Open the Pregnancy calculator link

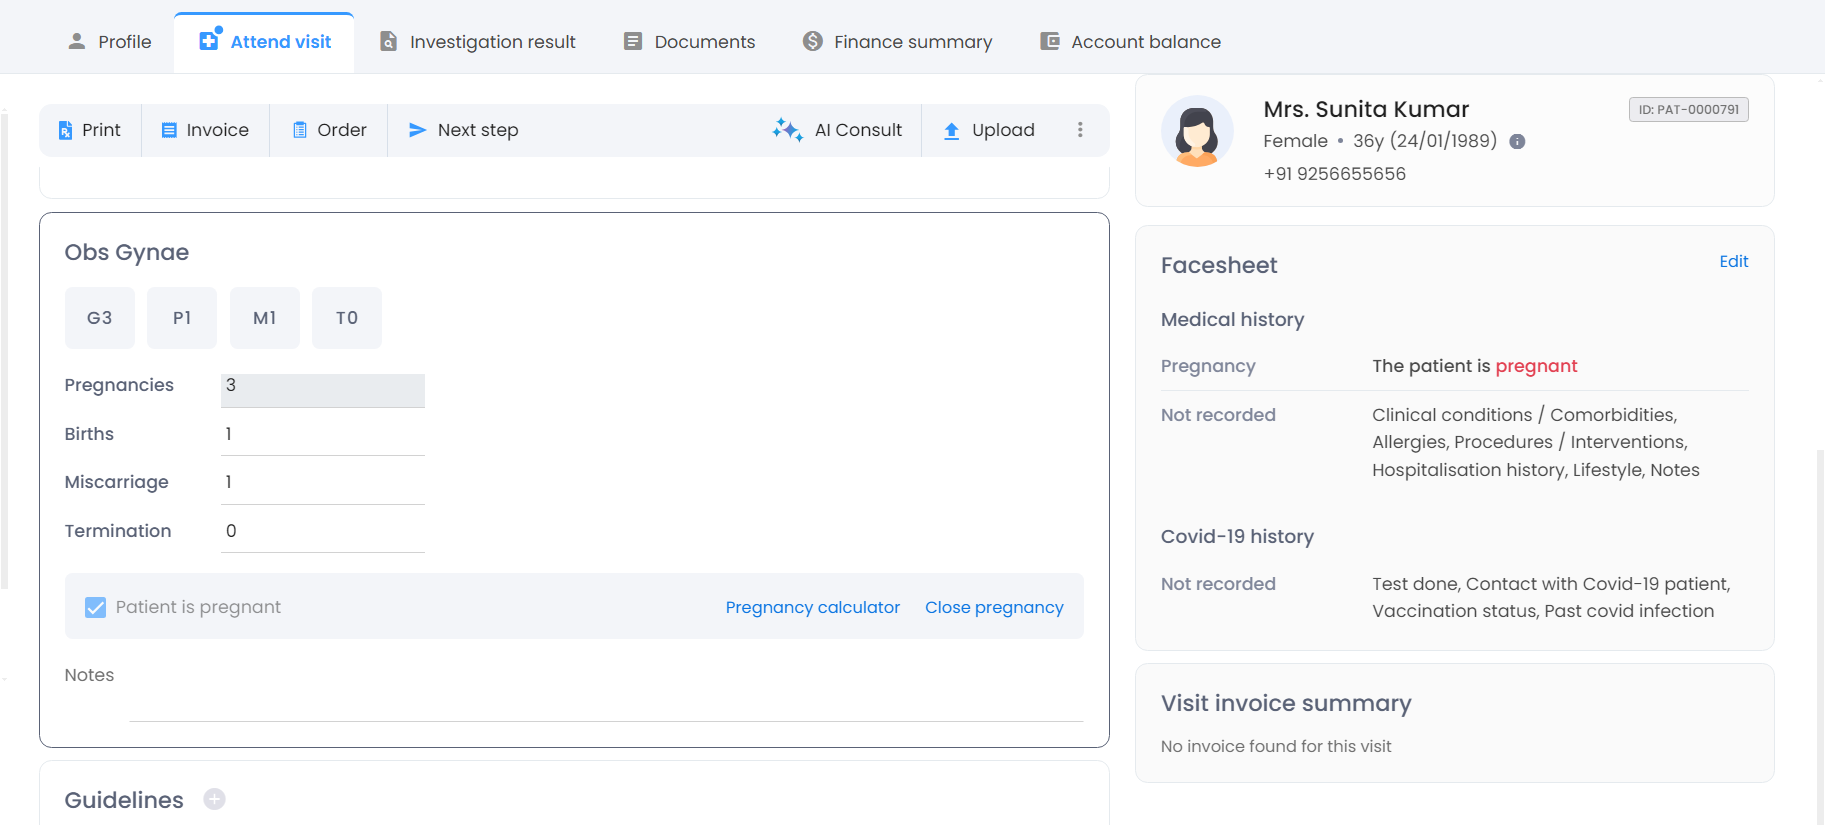tap(812, 607)
